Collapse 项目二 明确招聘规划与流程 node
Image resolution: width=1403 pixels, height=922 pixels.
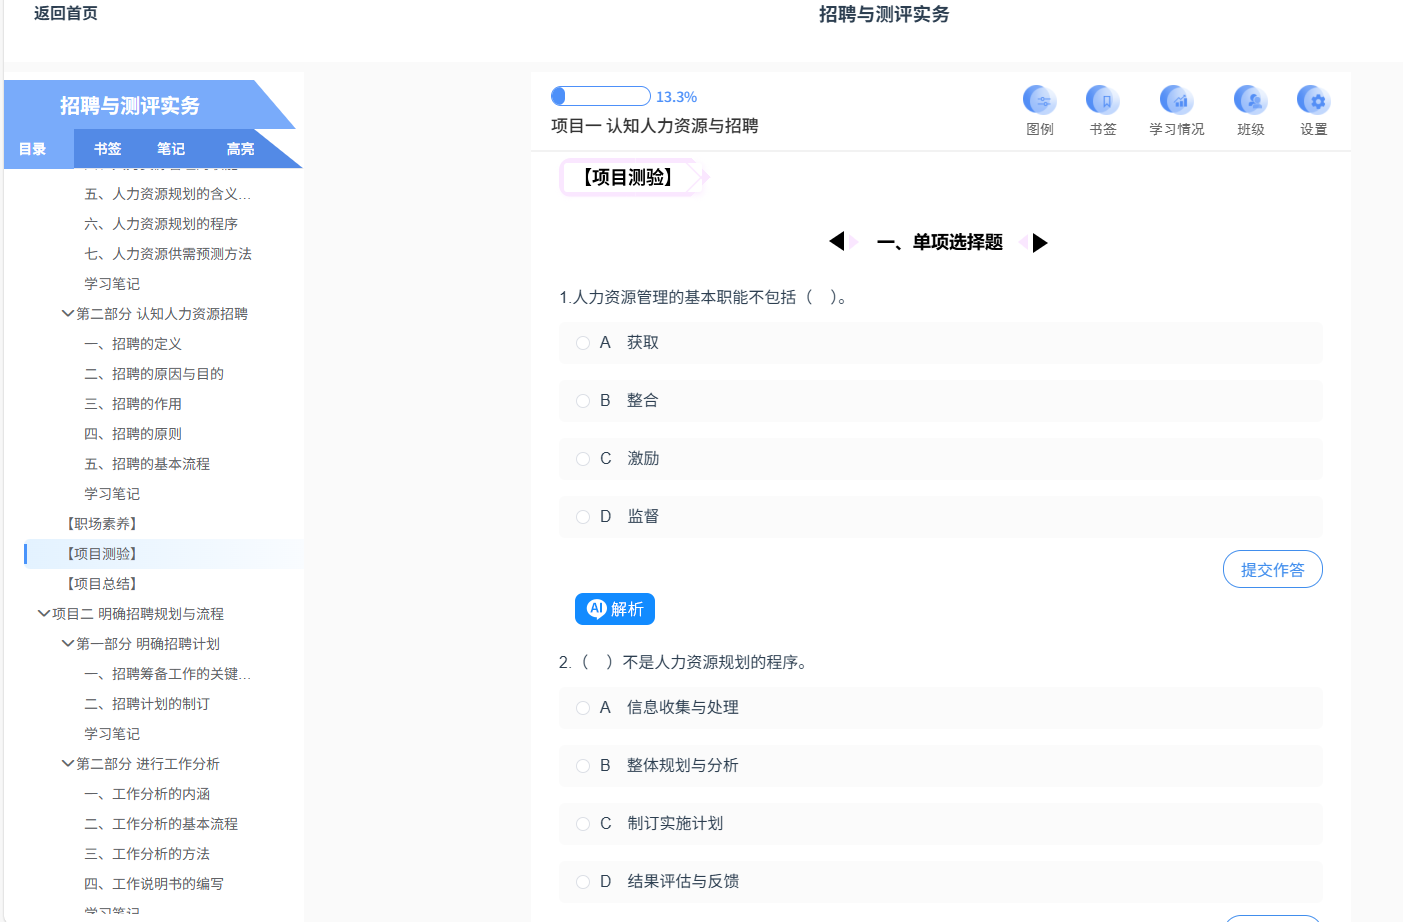pos(43,613)
